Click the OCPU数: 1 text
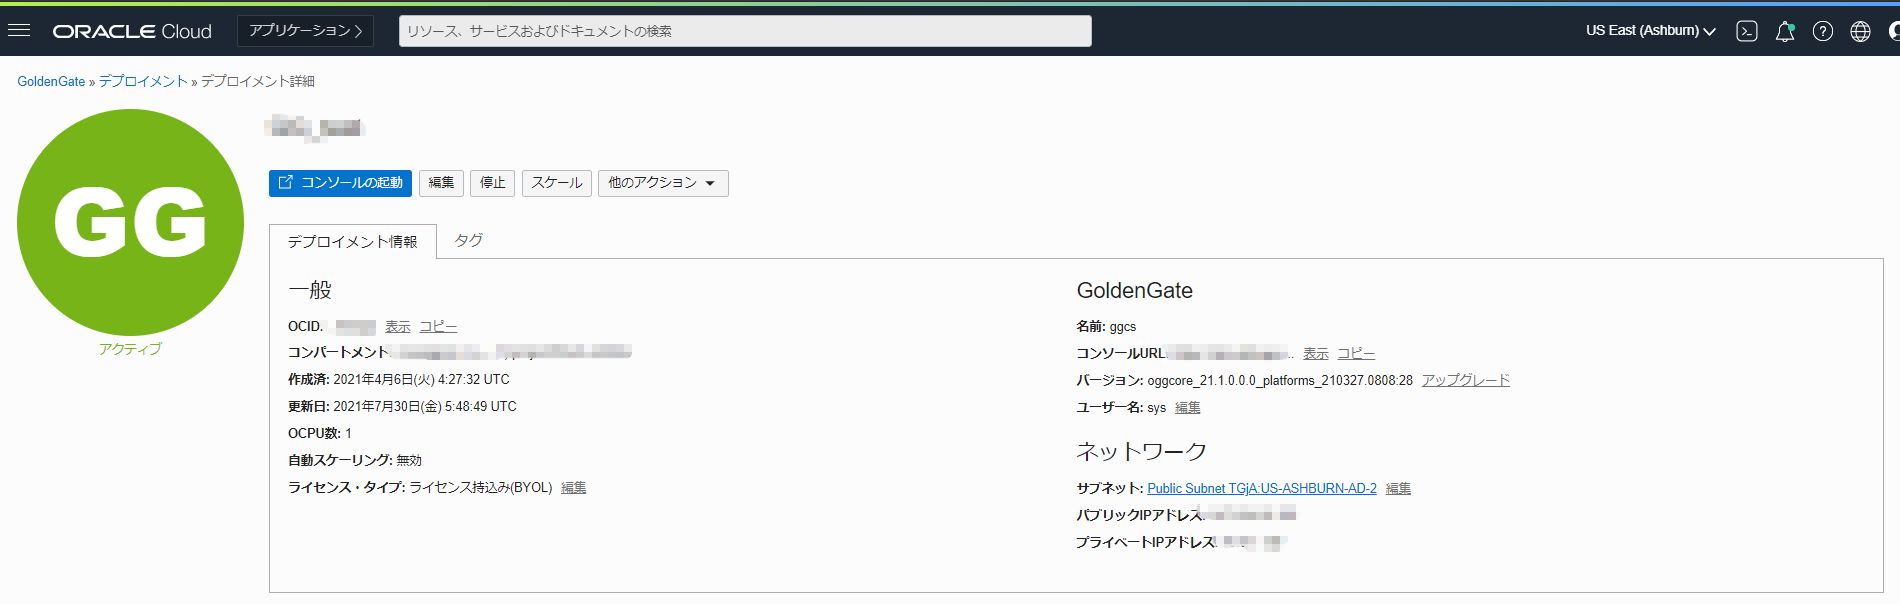Viewport: 1900px width, 604px height. [320, 434]
